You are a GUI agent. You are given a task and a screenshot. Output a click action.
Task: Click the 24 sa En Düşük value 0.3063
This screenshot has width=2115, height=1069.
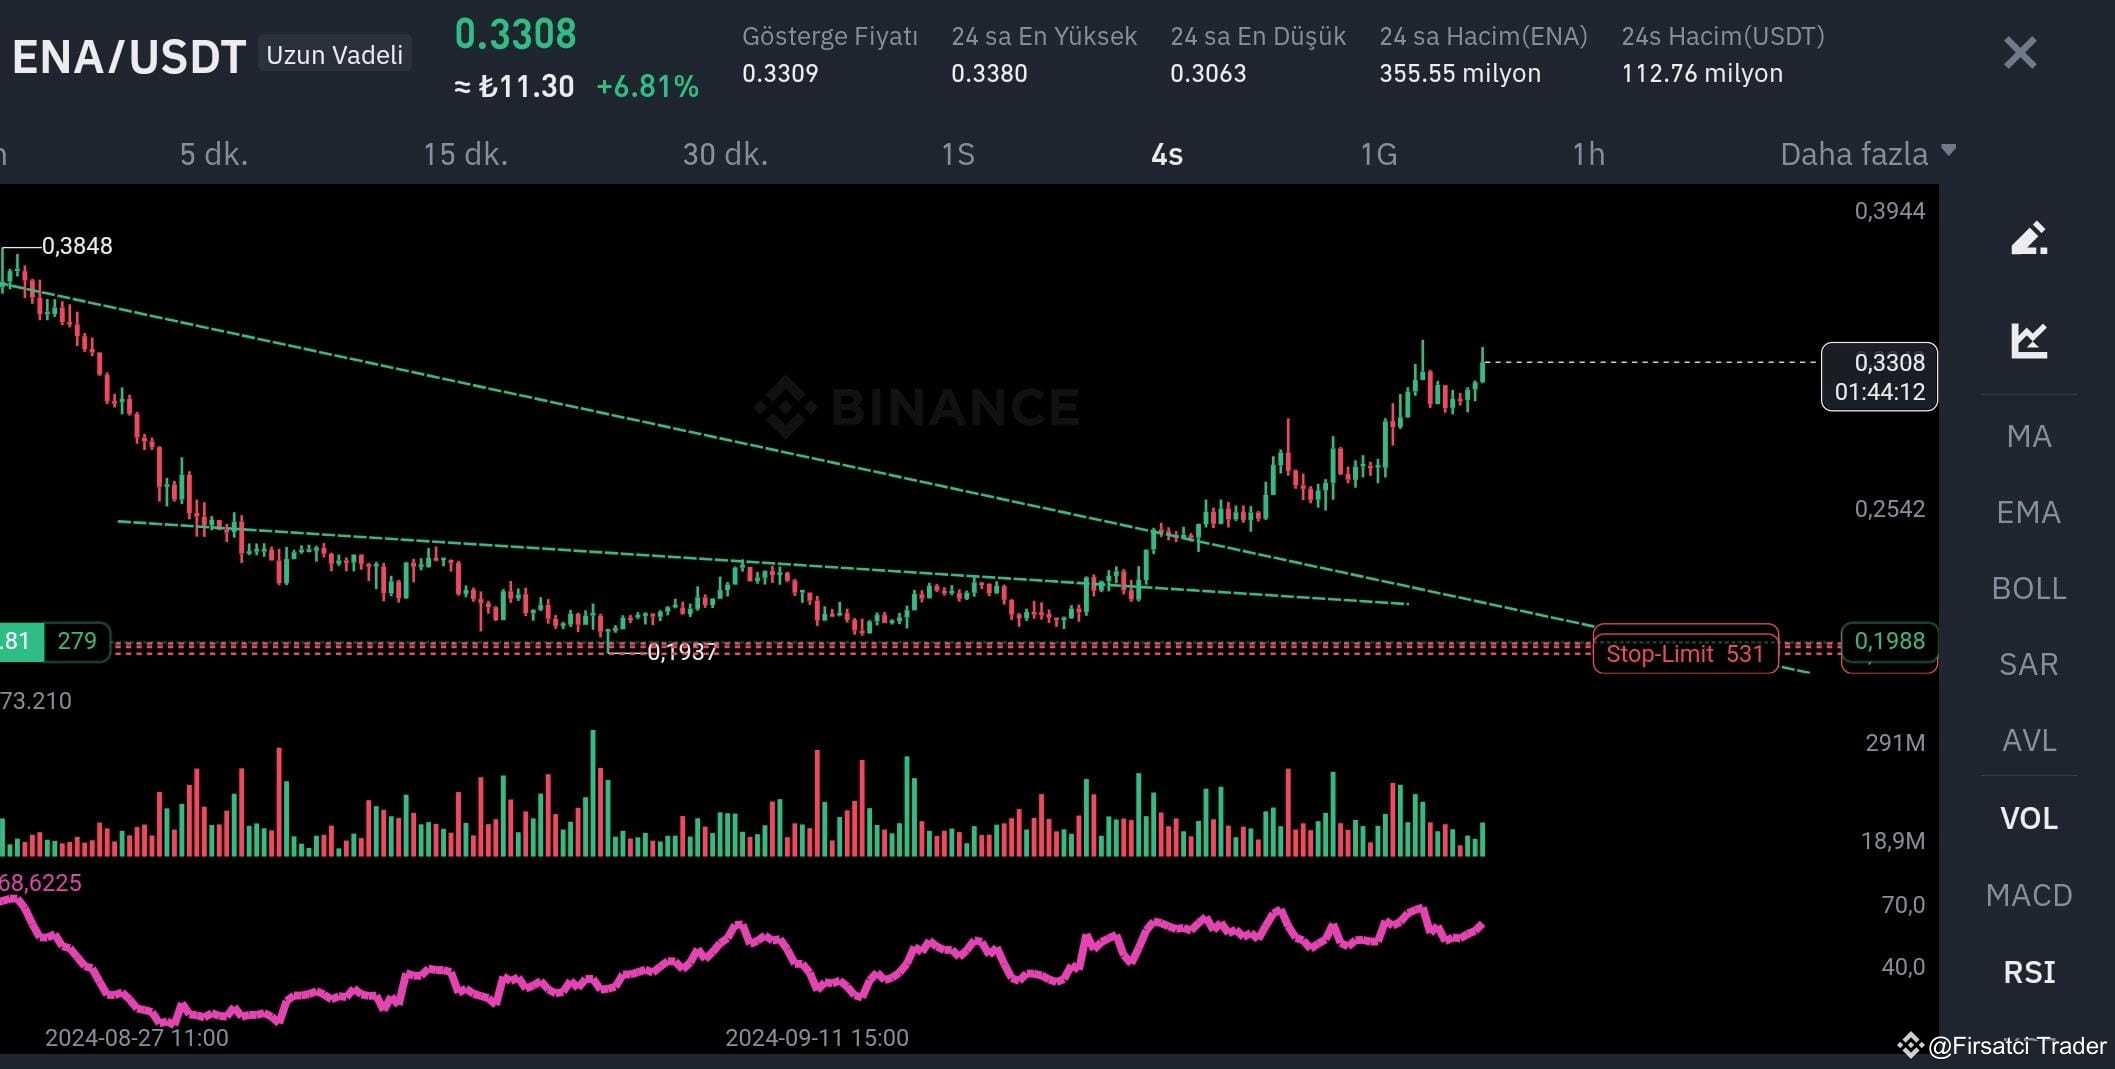pyautogui.click(x=1208, y=73)
